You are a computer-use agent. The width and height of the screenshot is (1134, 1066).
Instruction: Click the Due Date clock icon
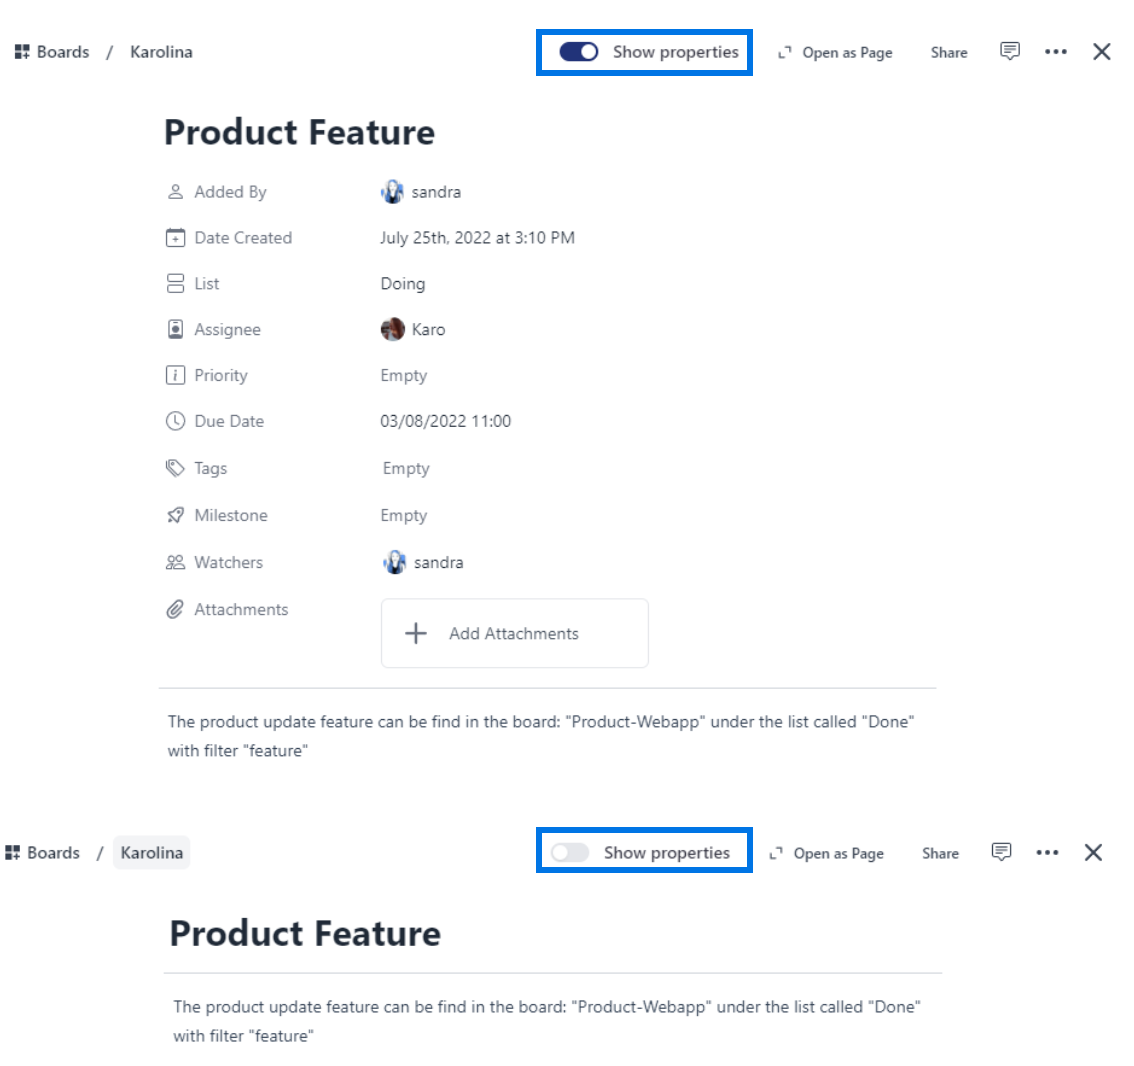pos(175,421)
